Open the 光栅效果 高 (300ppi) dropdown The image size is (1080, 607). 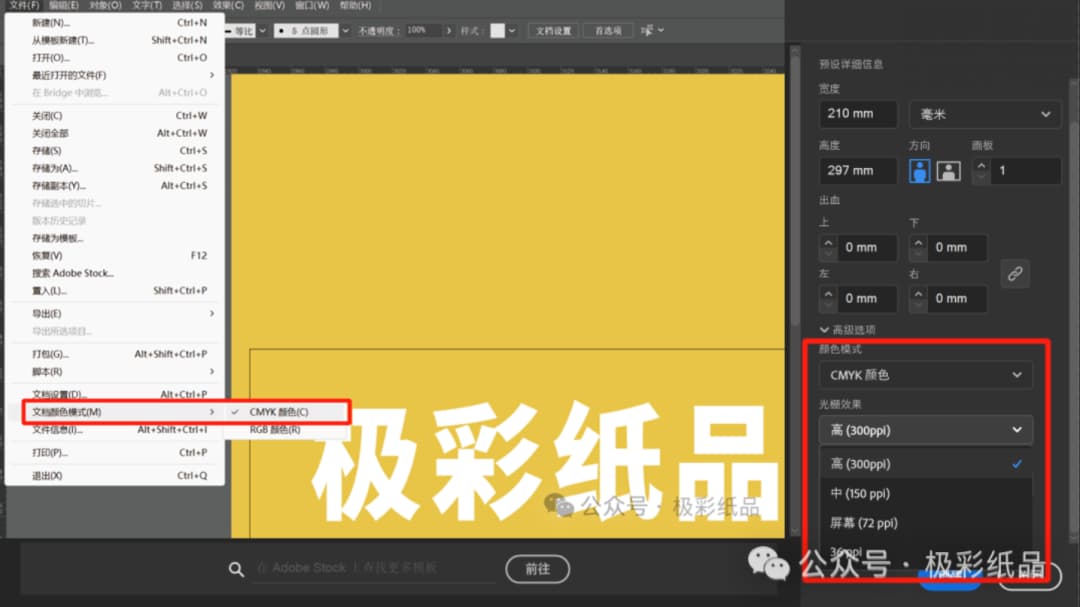[x=925, y=430]
